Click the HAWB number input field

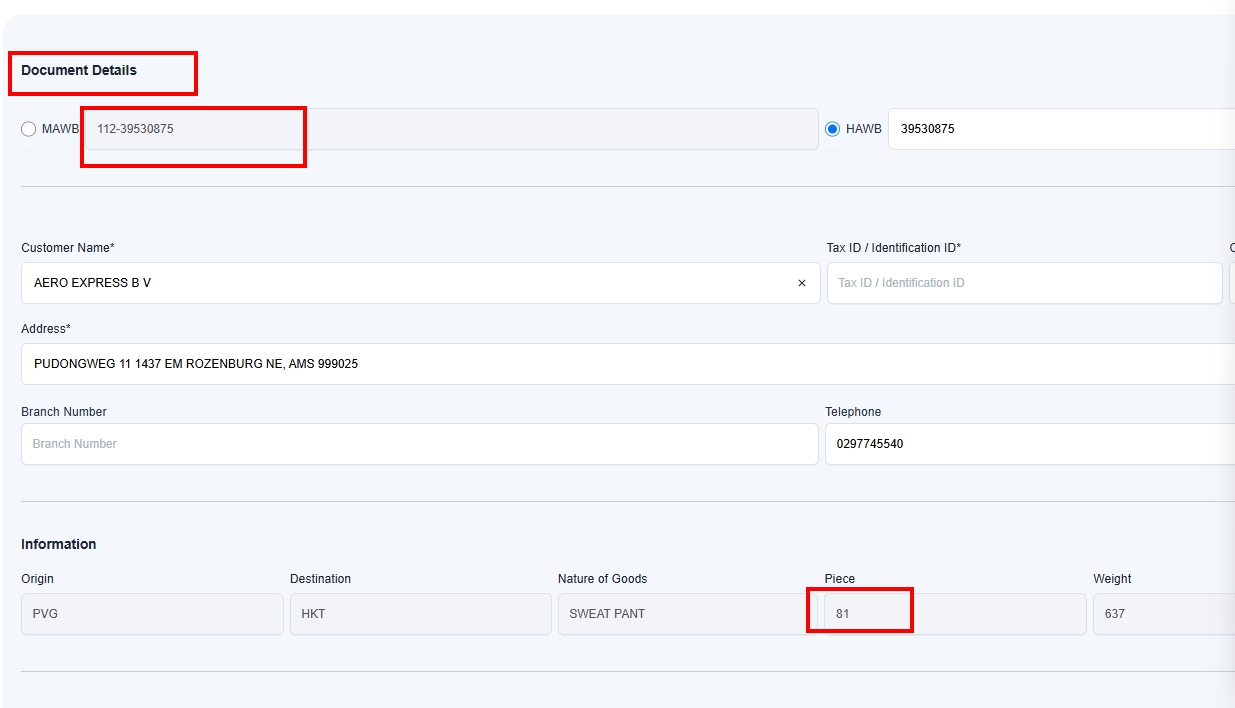pos(1060,129)
